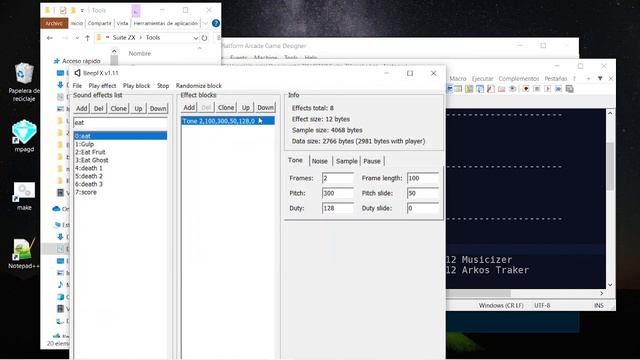Move selected sound effect down
Image resolution: width=640 pixels, height=360 pixels.
[158, 108]
